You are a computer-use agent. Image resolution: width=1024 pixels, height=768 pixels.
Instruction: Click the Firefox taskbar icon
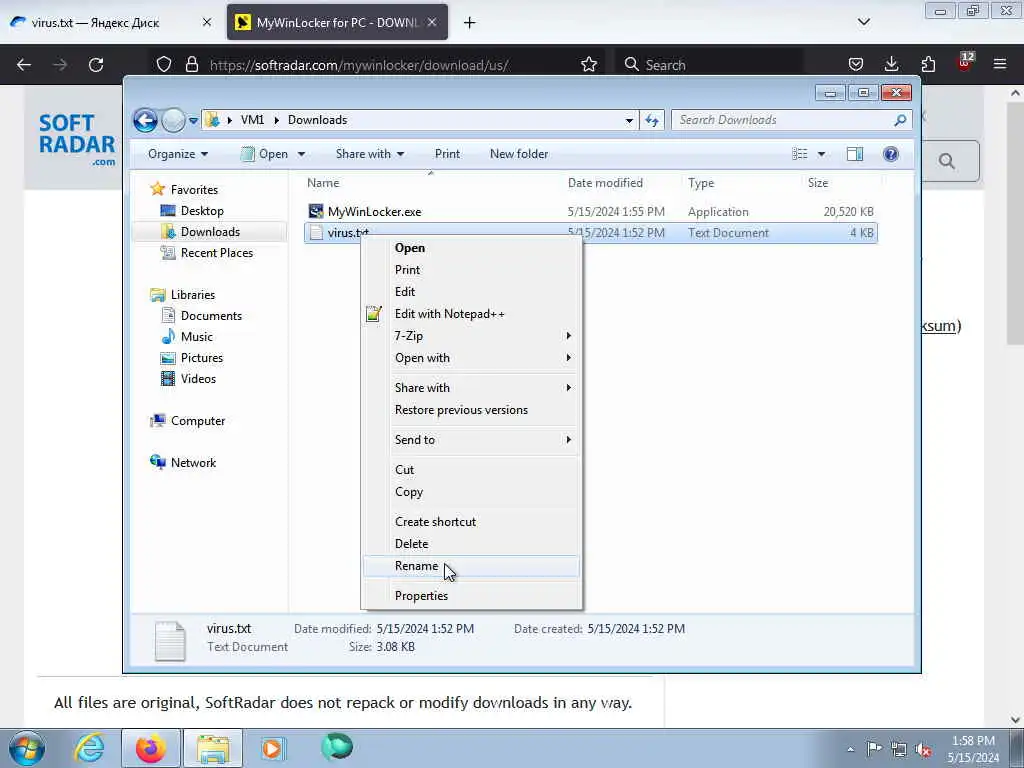point(150,748)
